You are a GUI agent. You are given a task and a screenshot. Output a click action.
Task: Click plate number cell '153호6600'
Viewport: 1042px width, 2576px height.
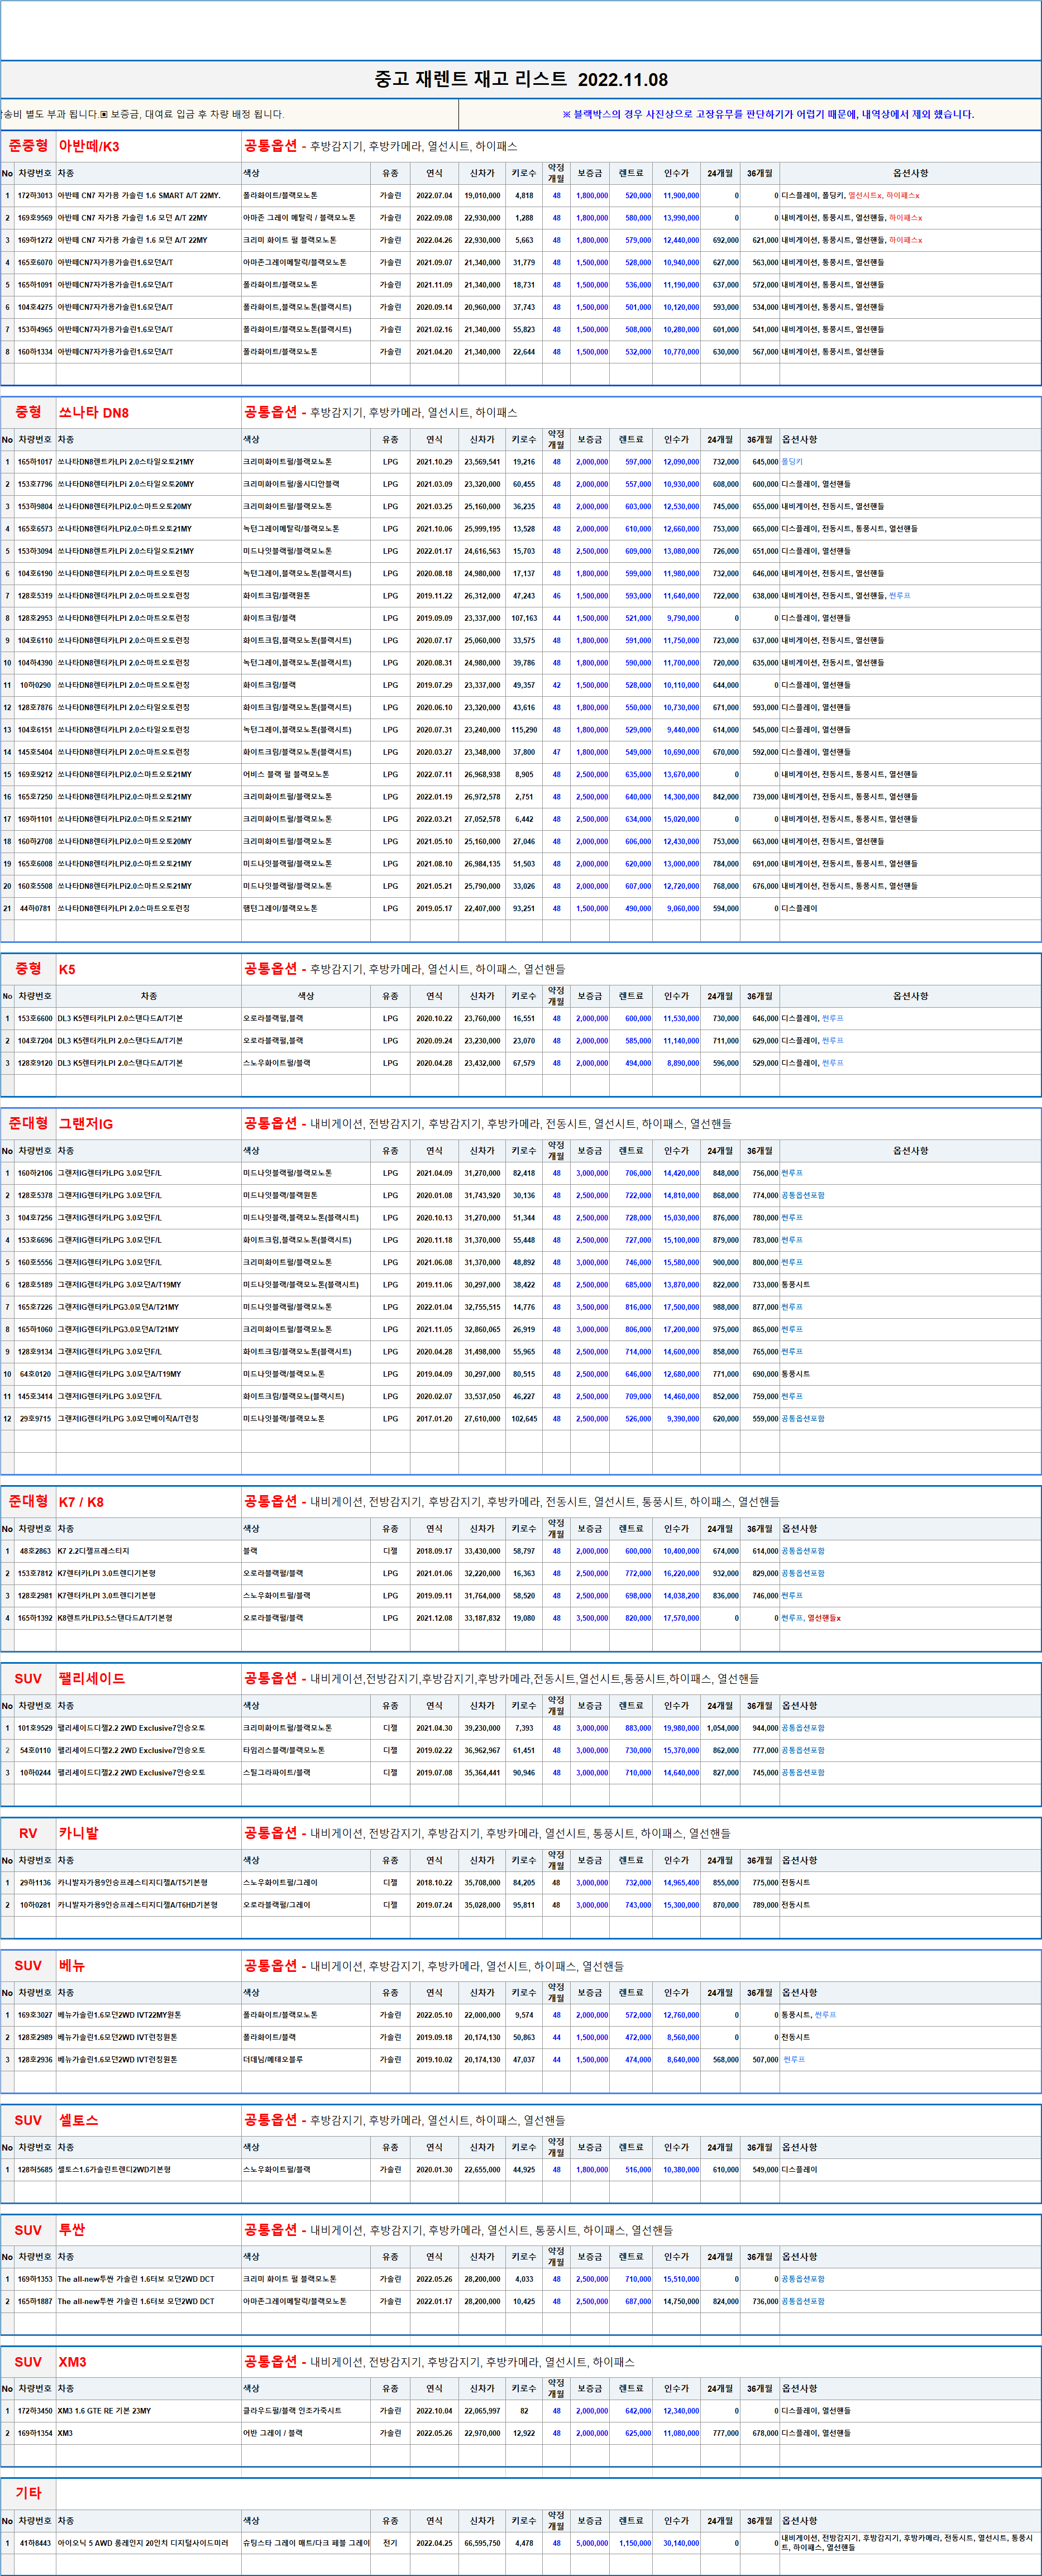pos(35,1019)
